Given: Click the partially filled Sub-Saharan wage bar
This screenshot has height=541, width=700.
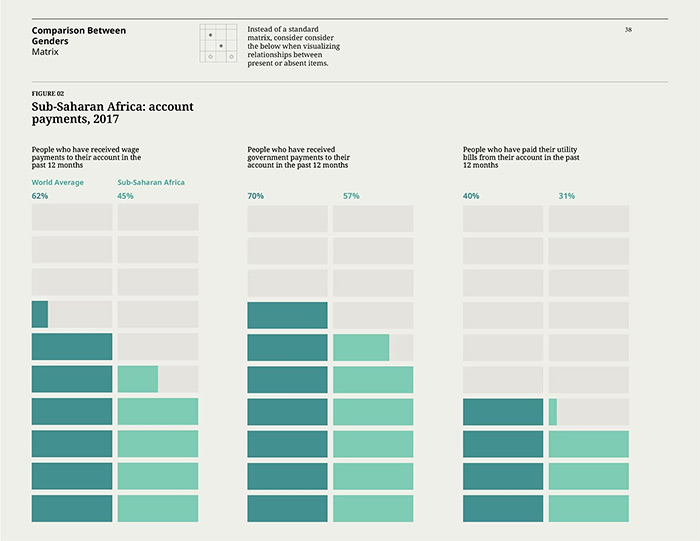Looking at the screenshot, I should [158, 379].
